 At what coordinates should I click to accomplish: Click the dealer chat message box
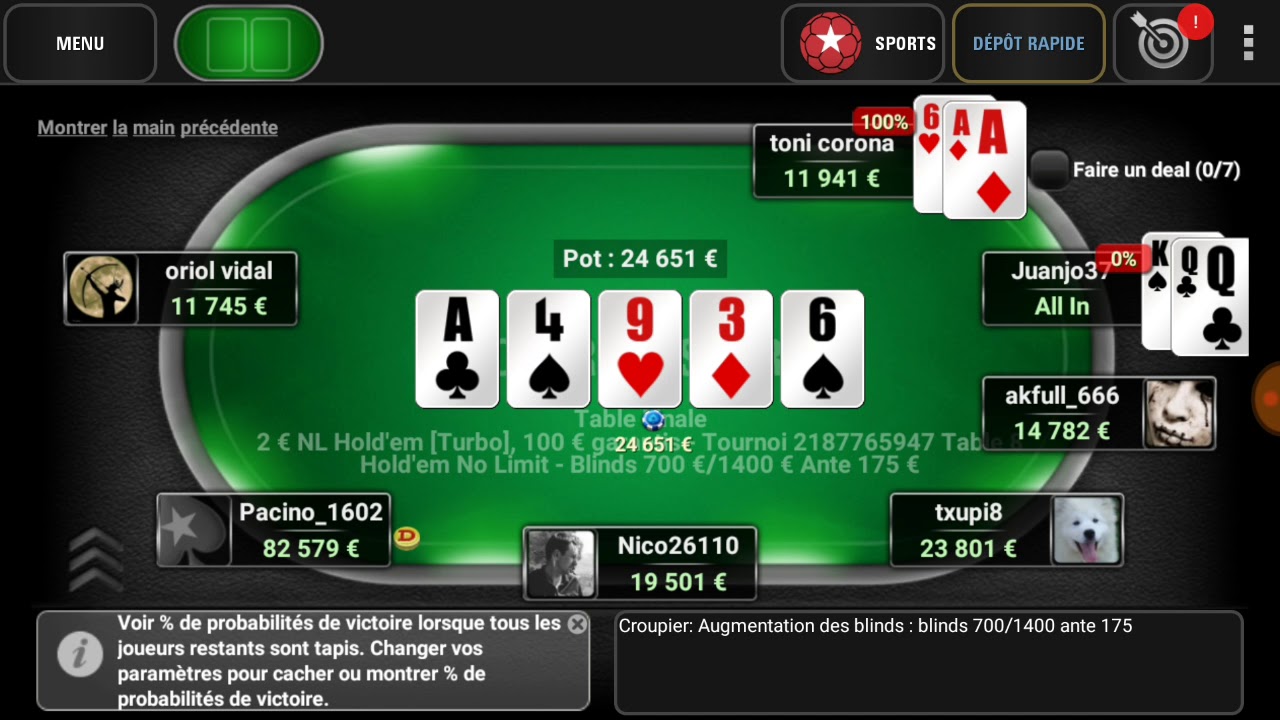pyautogui.click(x=929, y=662)
